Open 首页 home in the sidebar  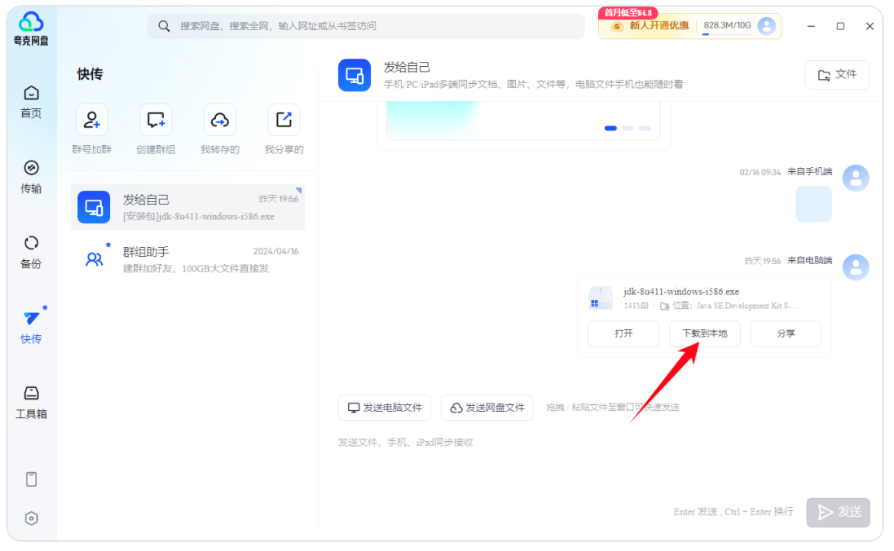click(x=31, y=101)
